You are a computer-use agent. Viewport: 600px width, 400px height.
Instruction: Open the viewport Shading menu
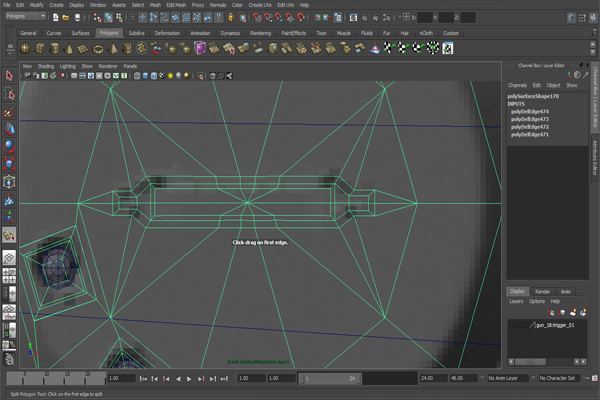pyautogui.click(x=46, y=66)
